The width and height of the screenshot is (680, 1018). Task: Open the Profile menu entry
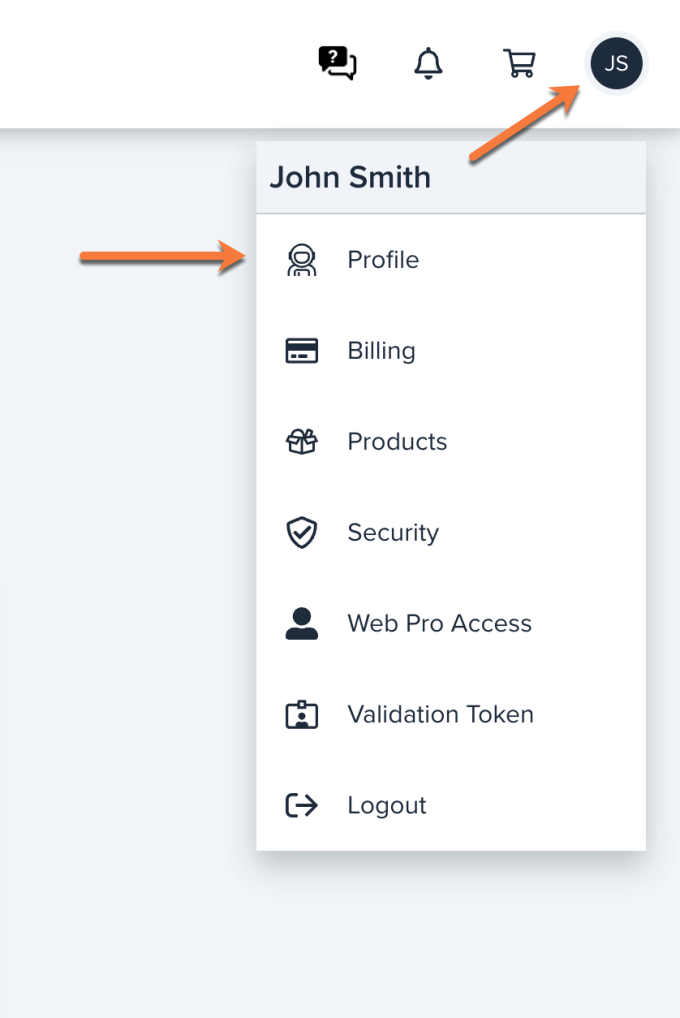382,259
